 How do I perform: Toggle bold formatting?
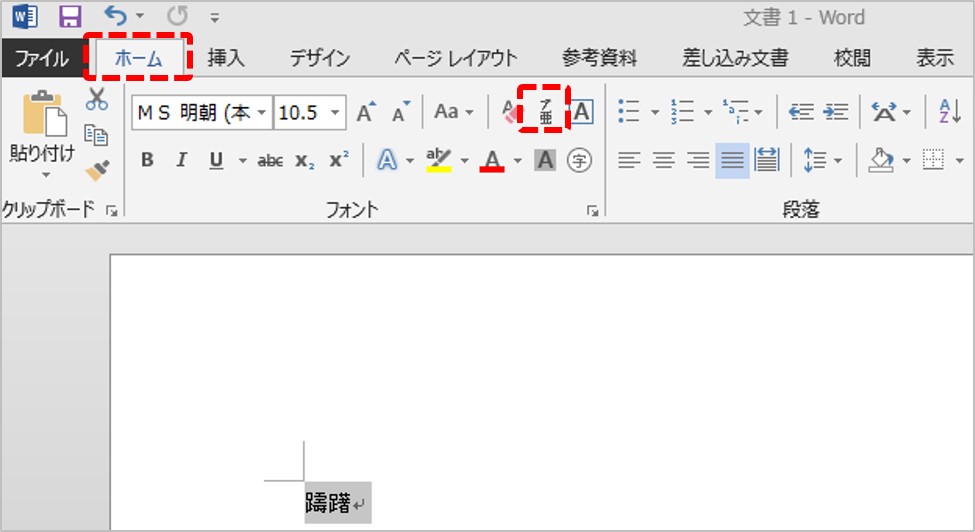pyautogui.click(x=147, y=160)
